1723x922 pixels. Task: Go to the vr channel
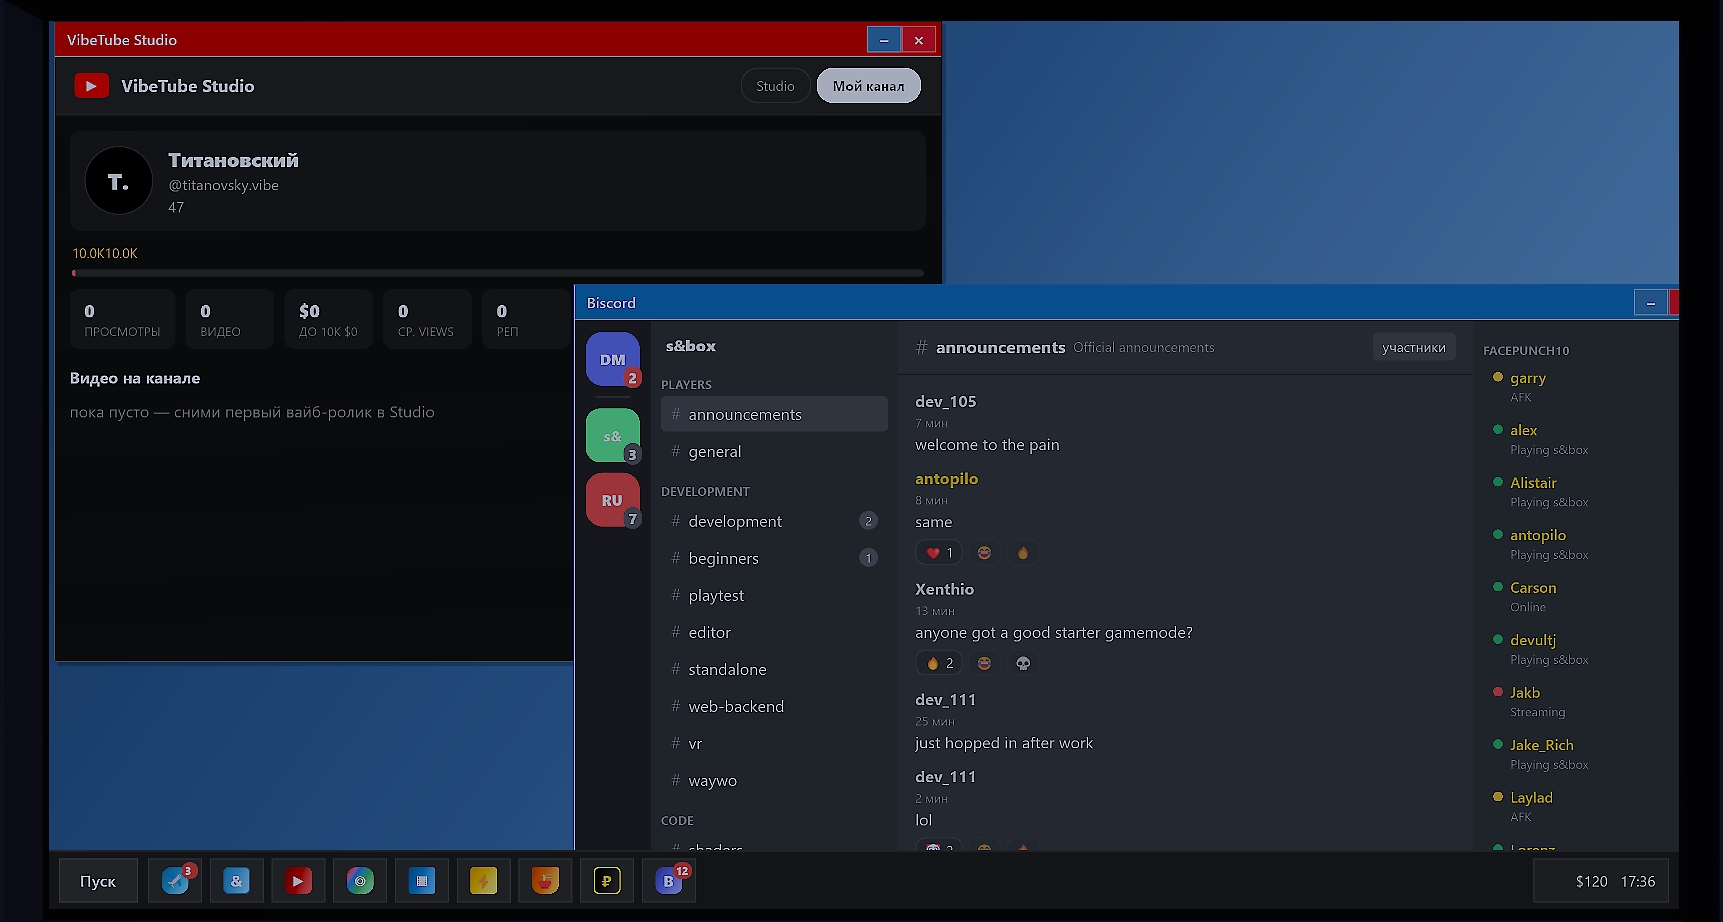tap(774, 743)
